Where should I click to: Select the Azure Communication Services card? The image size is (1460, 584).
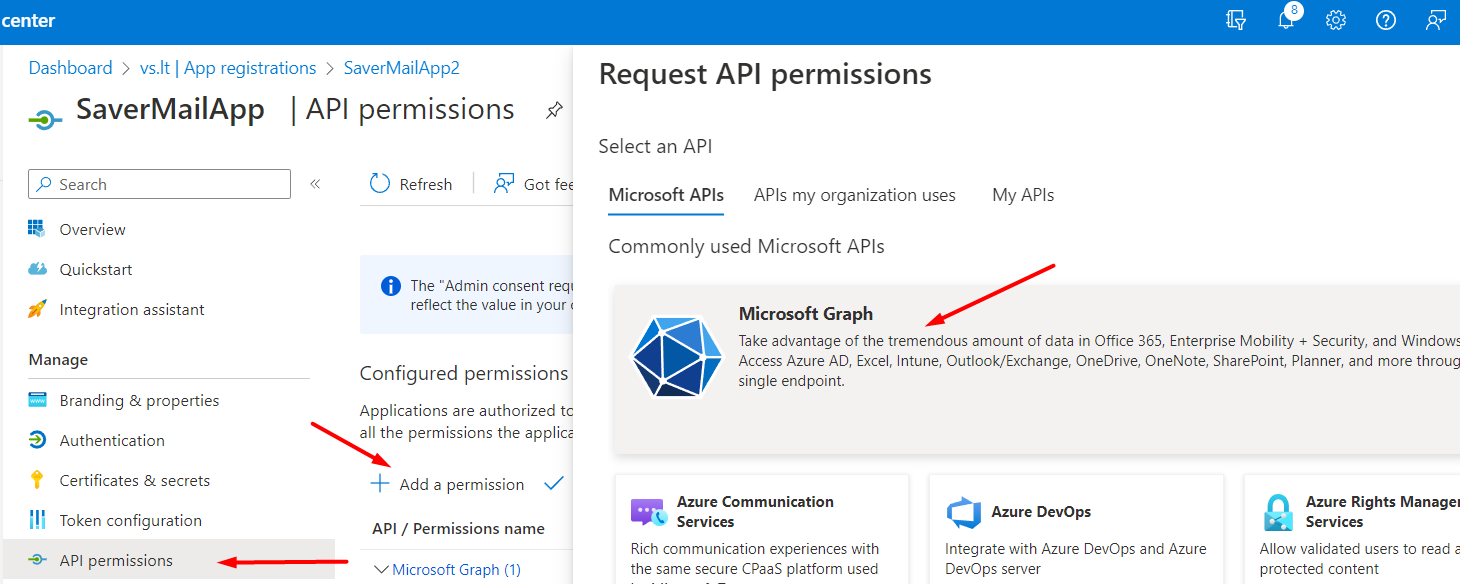[761, 529]
